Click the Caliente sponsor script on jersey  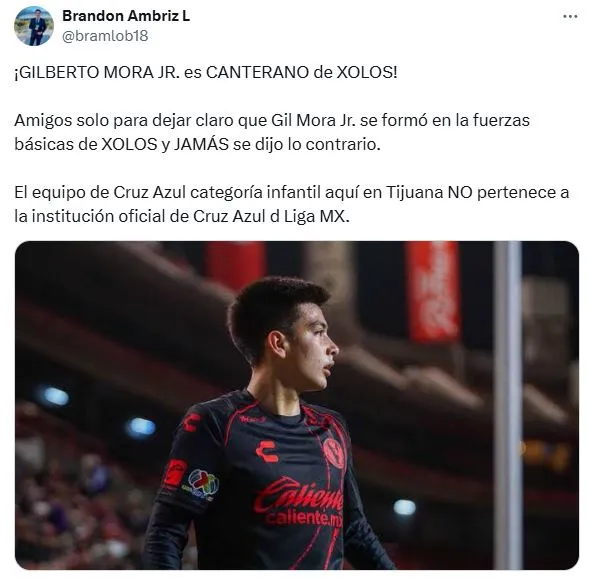coord(298,495)
